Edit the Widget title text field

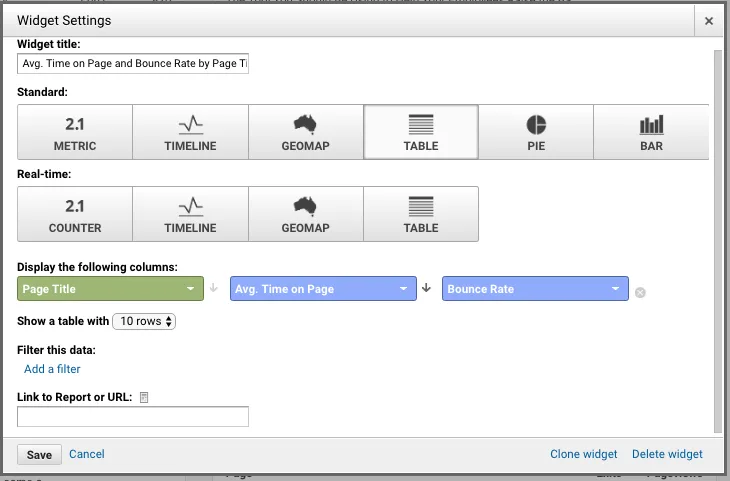click(133, 63)
